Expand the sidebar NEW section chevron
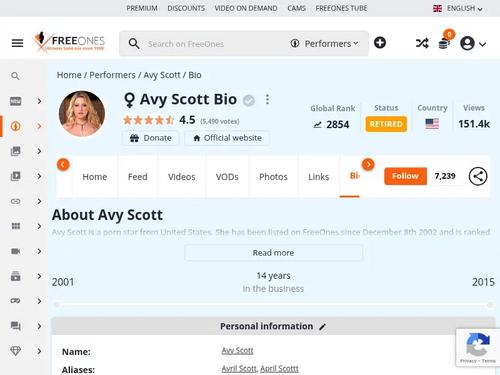 point(39,101)
